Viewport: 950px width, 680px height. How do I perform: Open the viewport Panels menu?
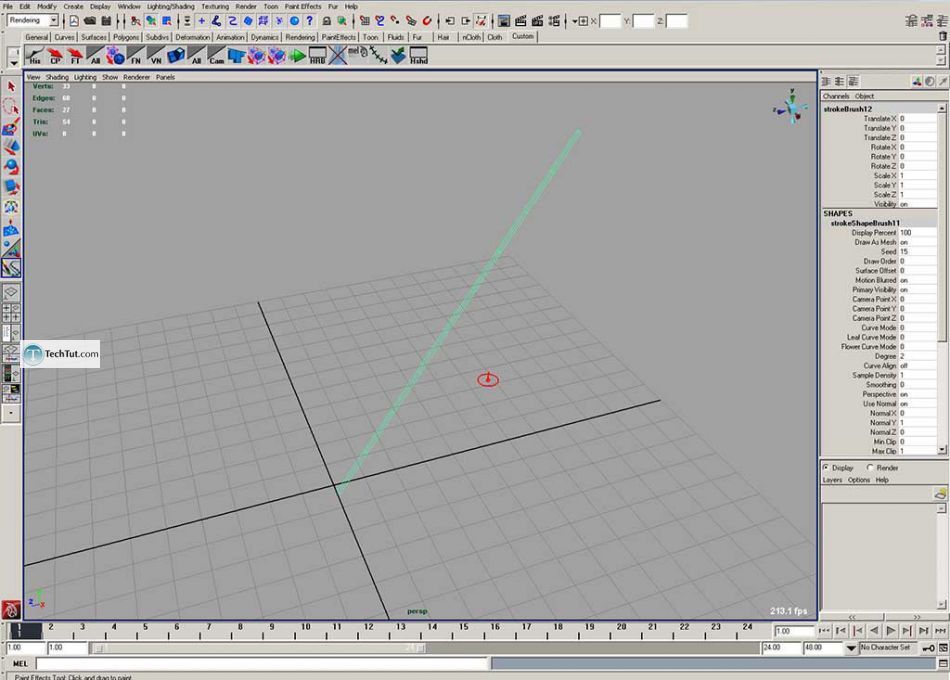tap(165, 77)
